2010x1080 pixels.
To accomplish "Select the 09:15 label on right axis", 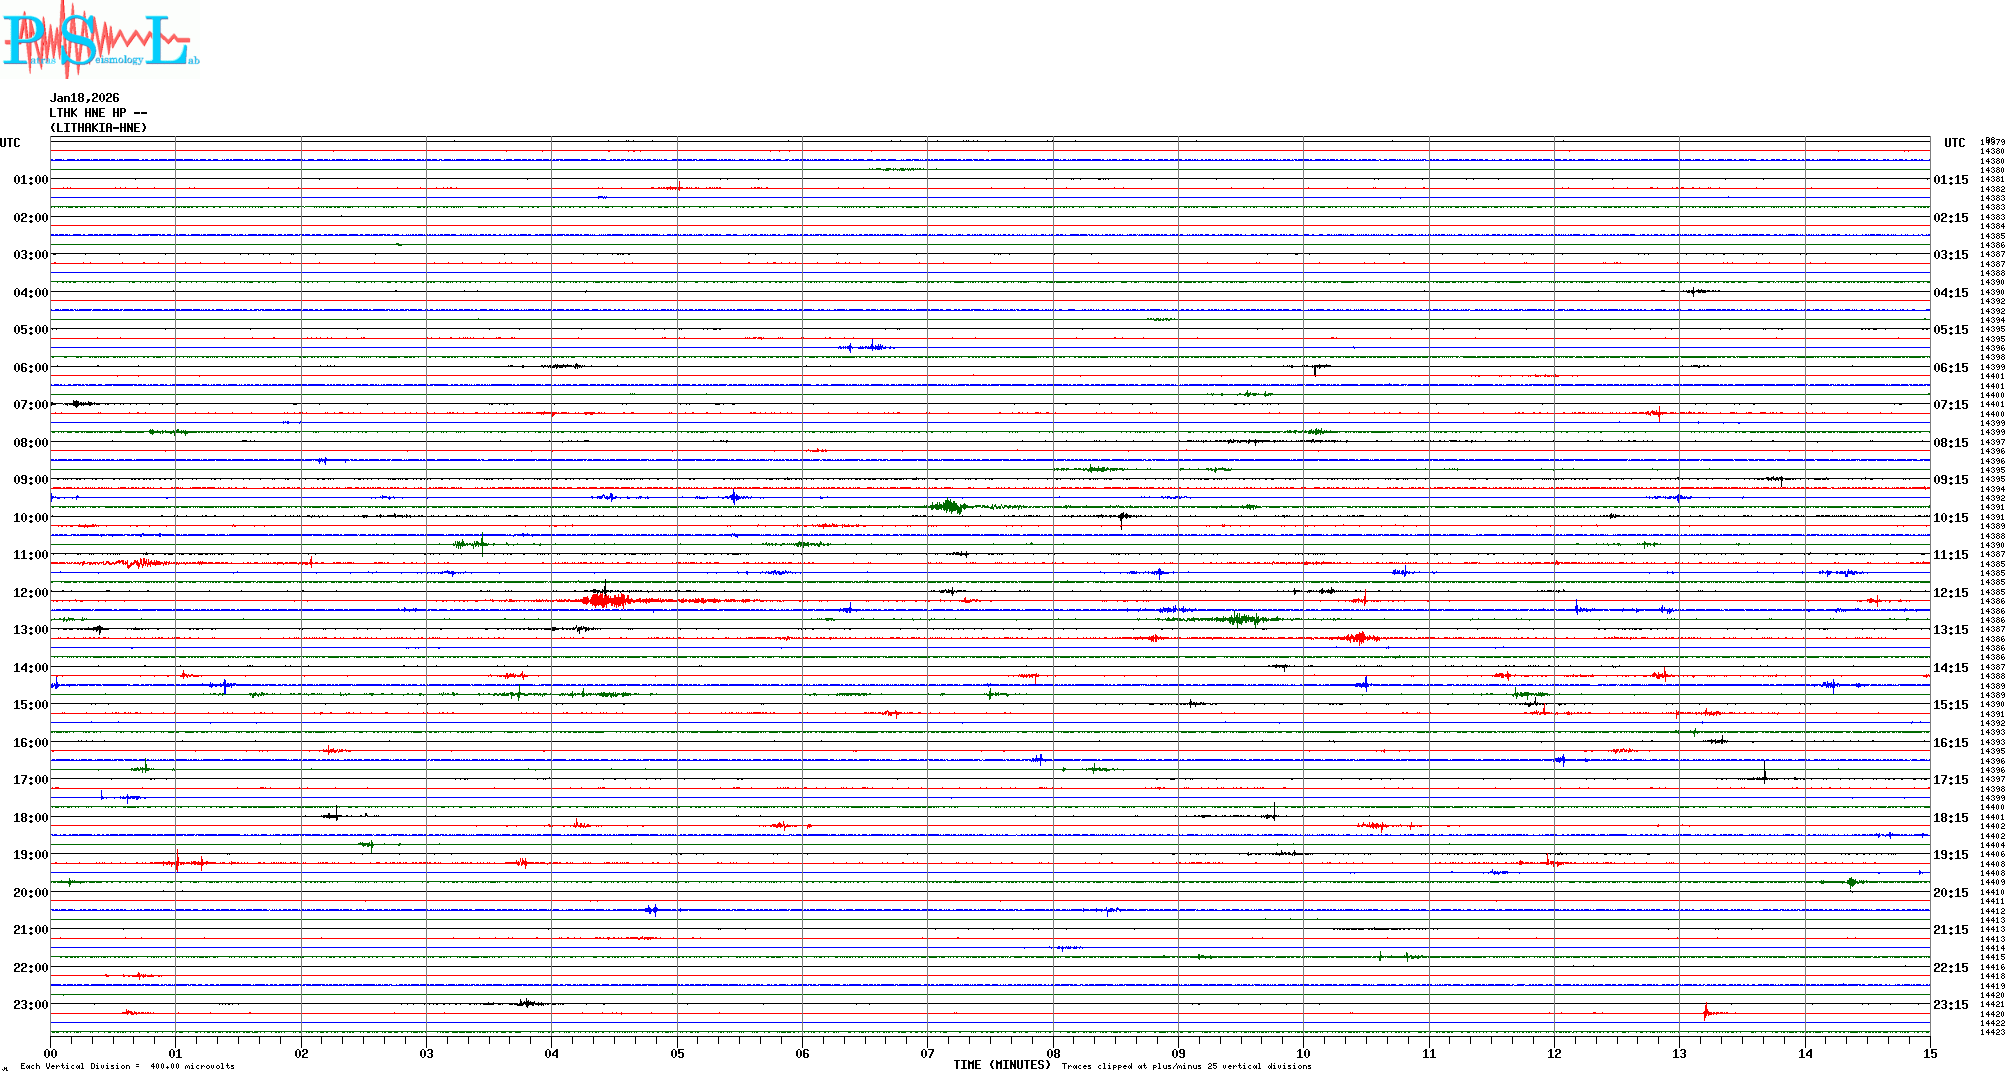I will tap(1950, 480).
